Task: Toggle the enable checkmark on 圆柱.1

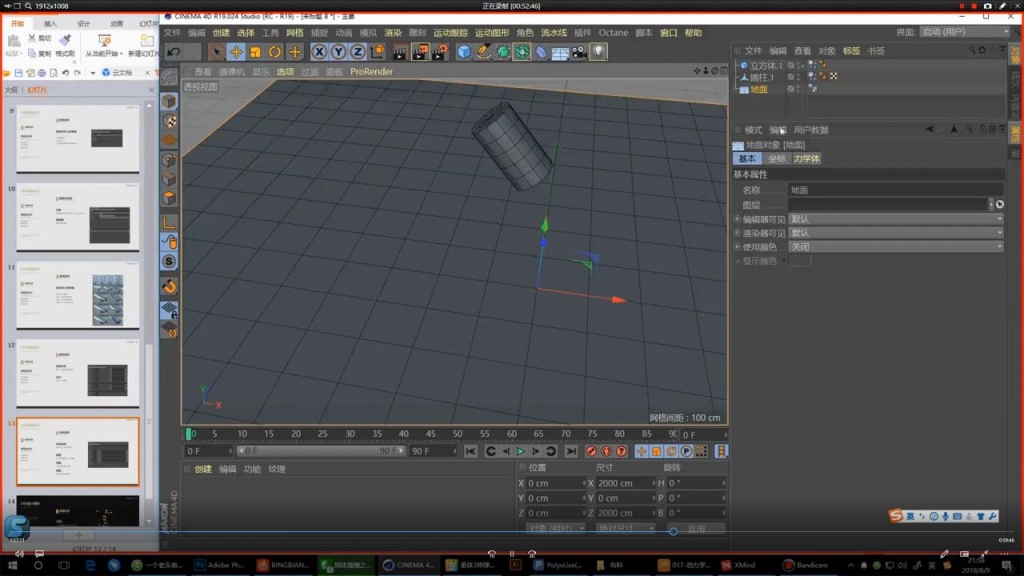Action: (802, 76)
